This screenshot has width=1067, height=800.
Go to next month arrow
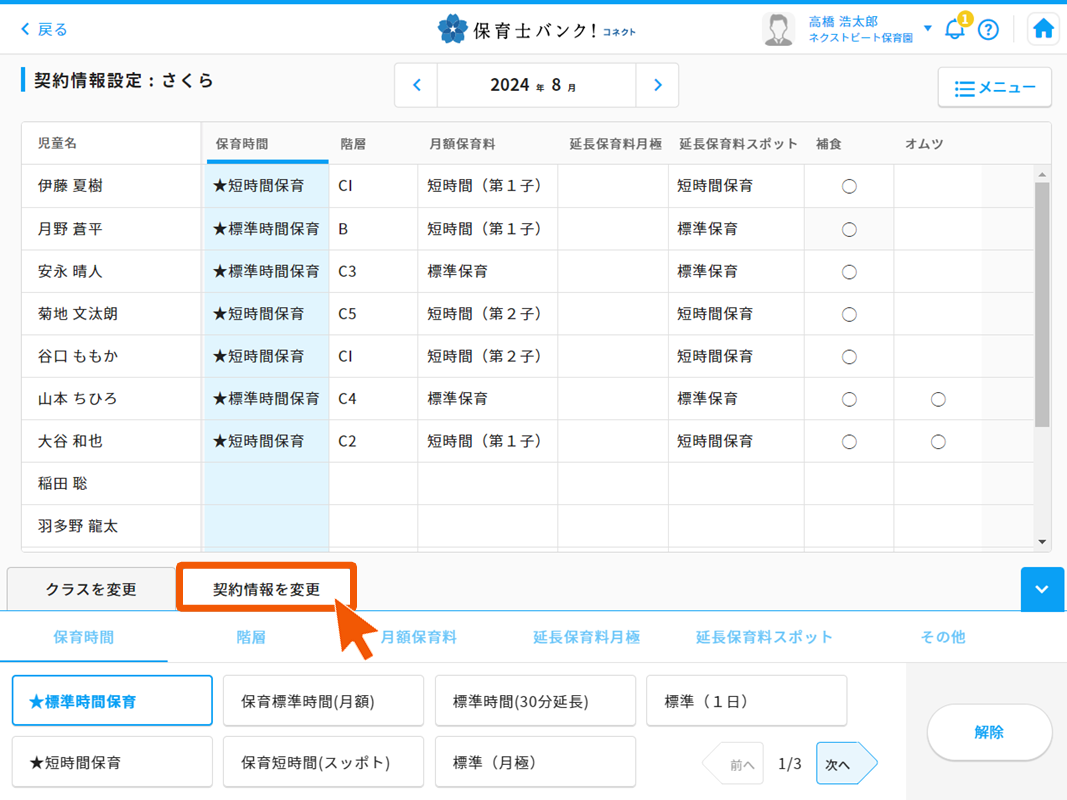click(657, 85)
